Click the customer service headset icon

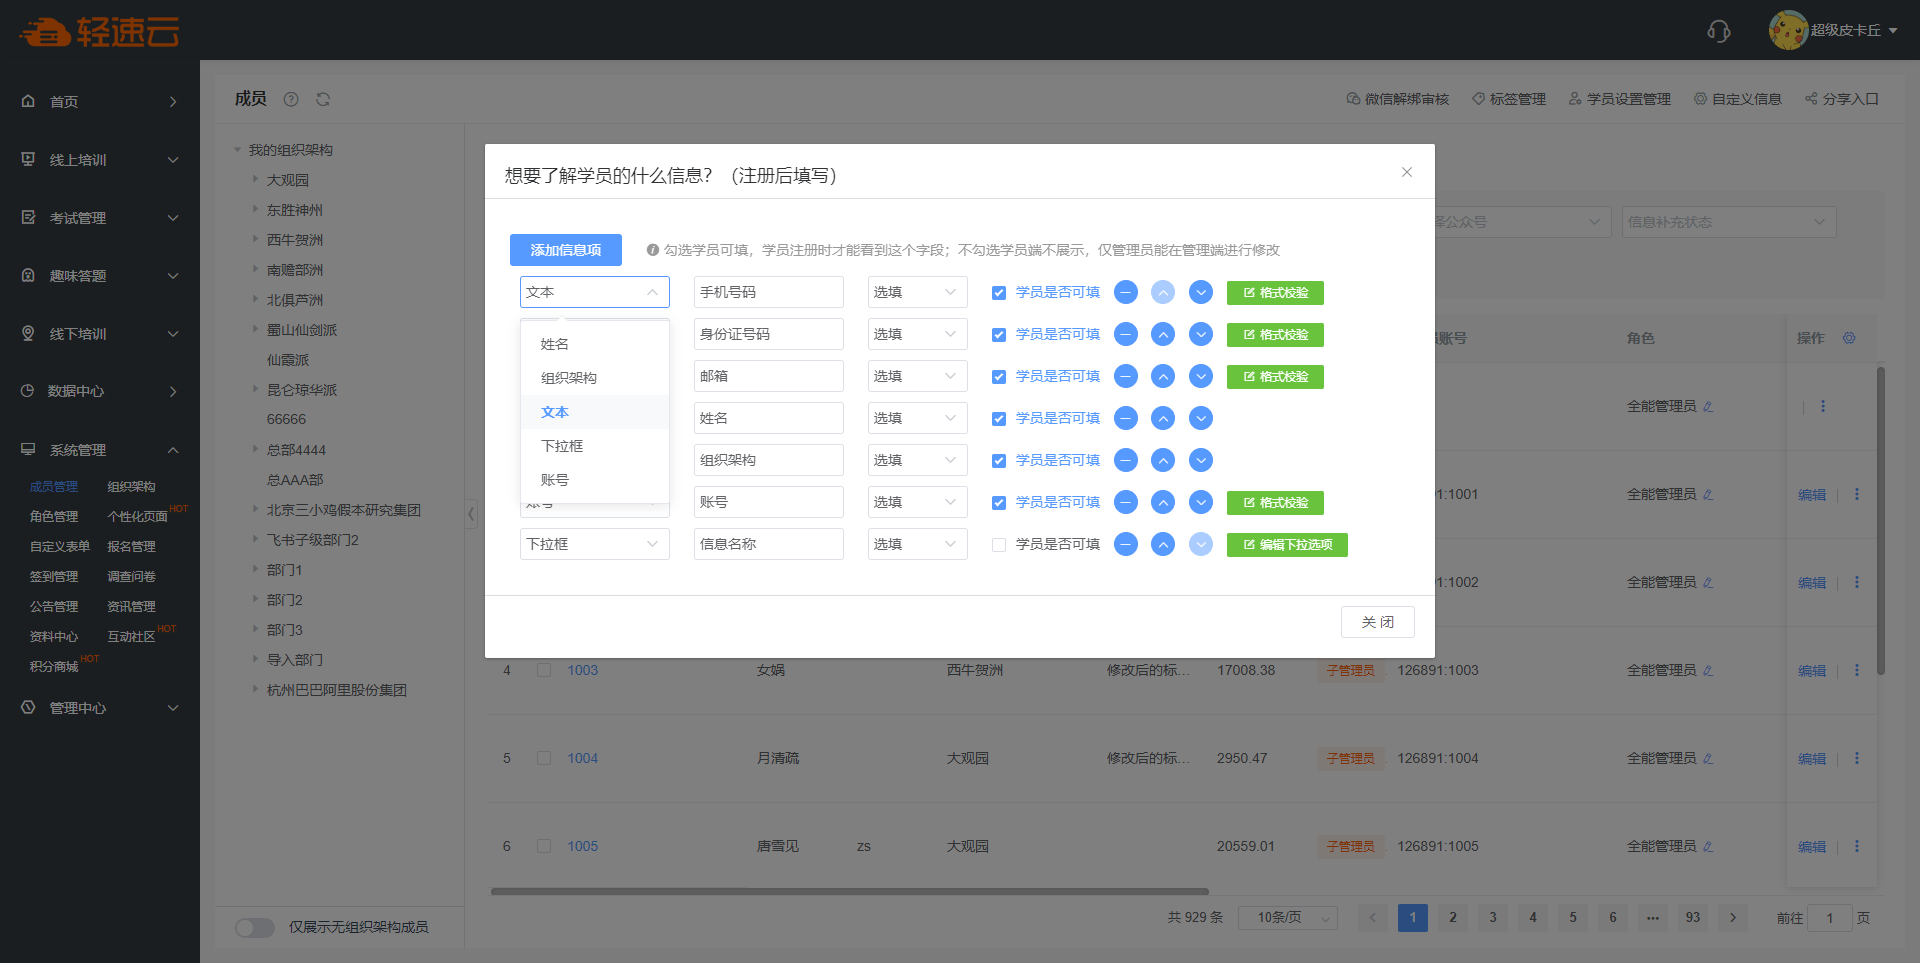tap(1718, 31)
